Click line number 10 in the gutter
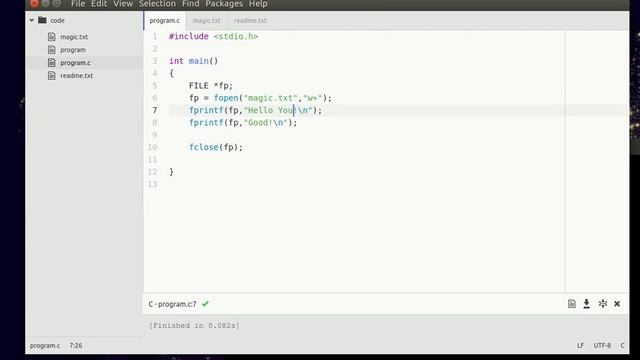Viewport: 640px width, 360px height. tap(152, 147)
